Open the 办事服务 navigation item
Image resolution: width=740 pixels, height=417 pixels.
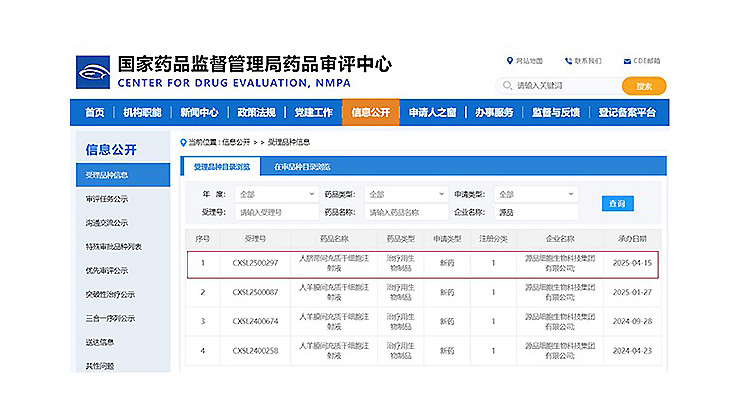[494, 112]
